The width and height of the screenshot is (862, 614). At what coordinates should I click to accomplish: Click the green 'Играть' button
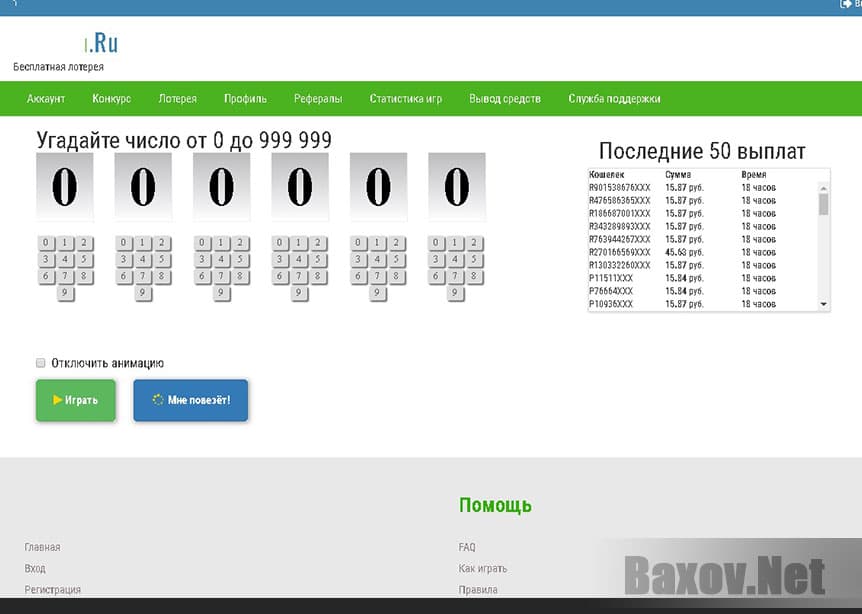click(x=76, y=400)
